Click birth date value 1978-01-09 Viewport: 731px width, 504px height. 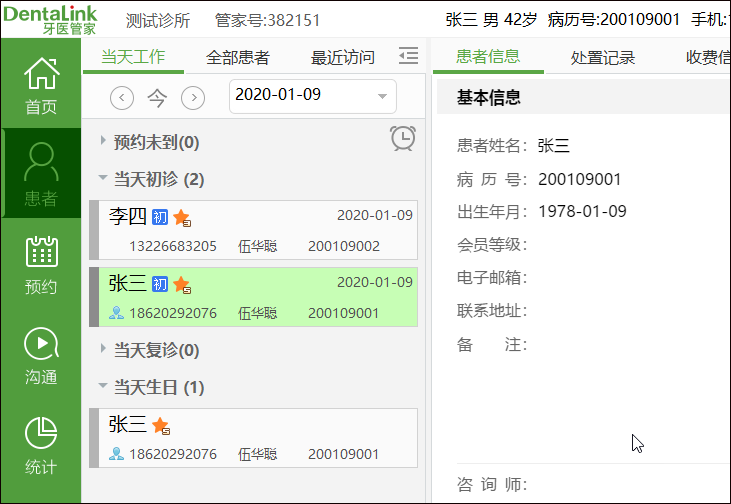point(582,211)
